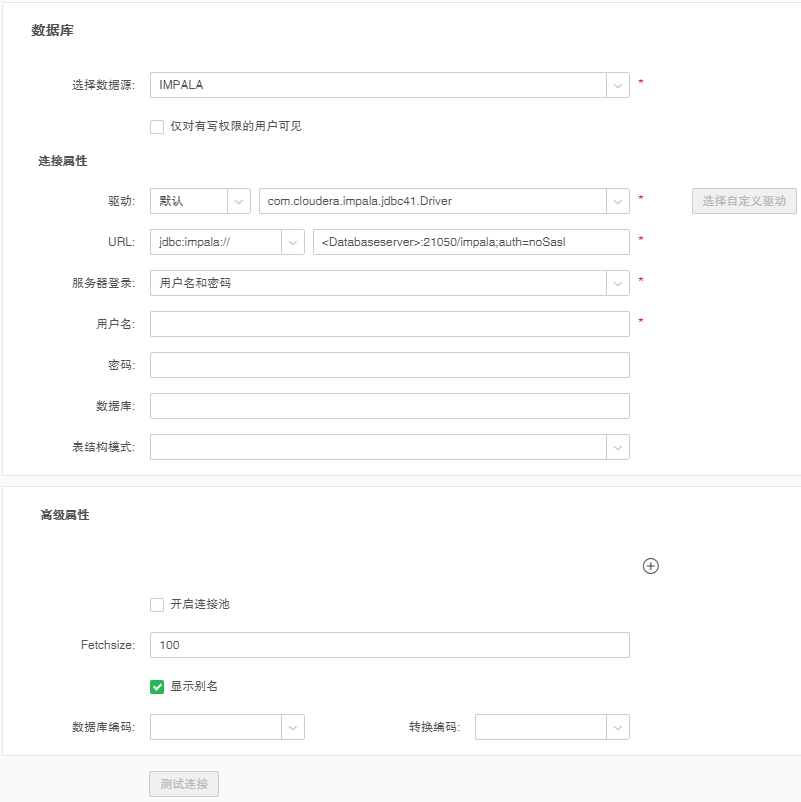Open the com.cloudera.impala.jdbc41.Driver dropdown
The image size is (801, 802).
click(x=443, y=201)
